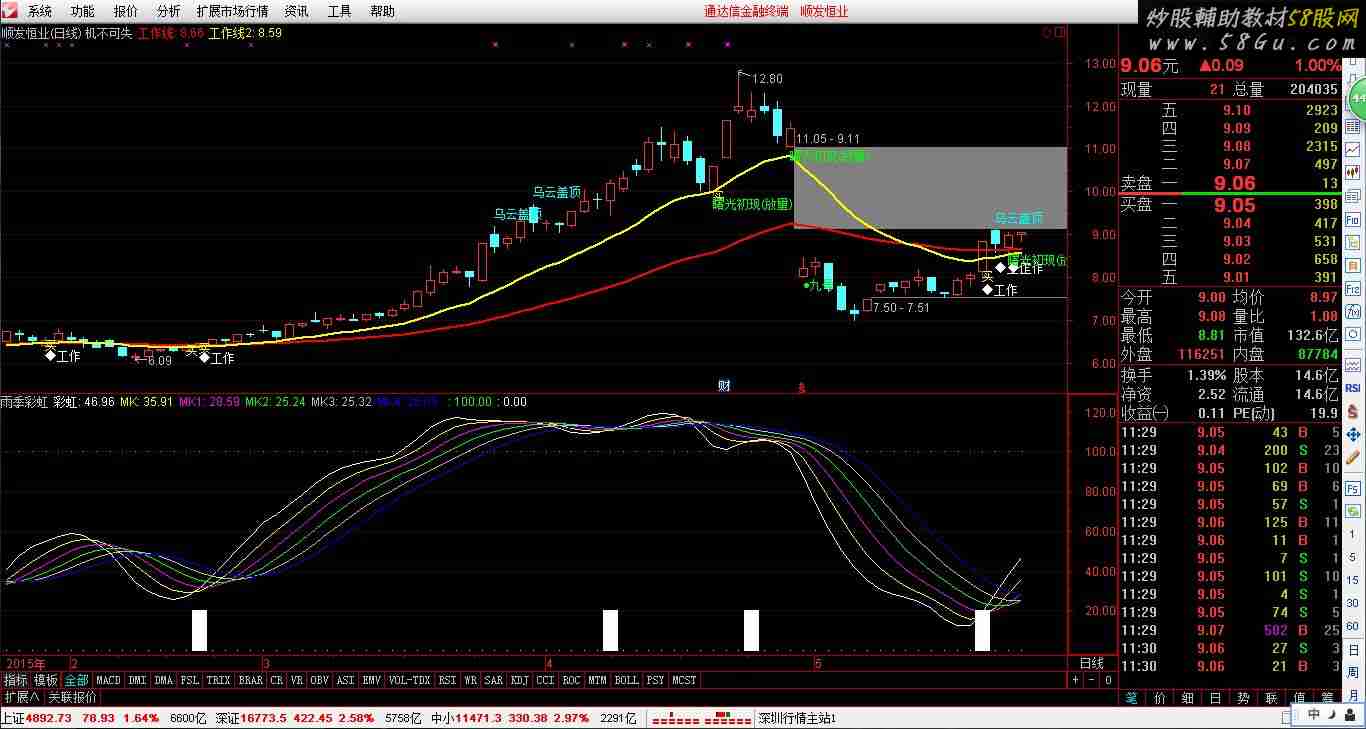Click the 0 reset button
The width and height of the screenshot is (1366, 729).
(x=1108, y=680)
